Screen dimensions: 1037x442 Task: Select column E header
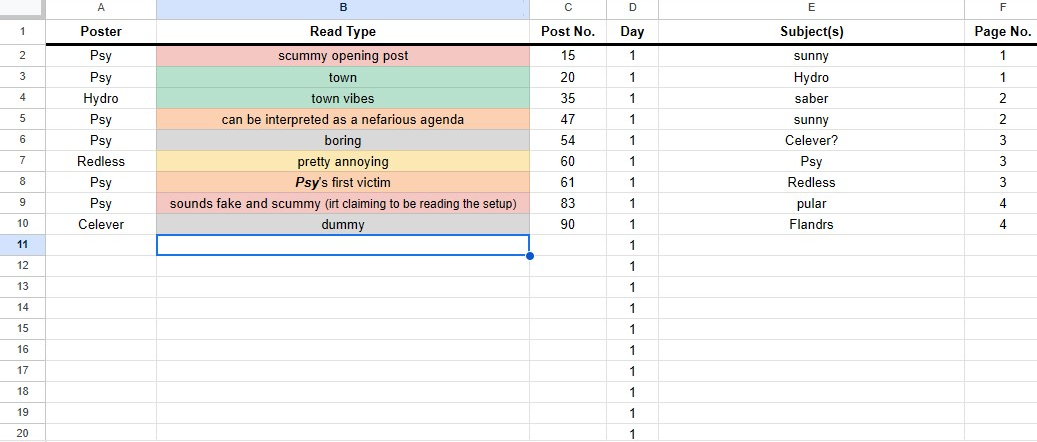click(x=811, y=9)
